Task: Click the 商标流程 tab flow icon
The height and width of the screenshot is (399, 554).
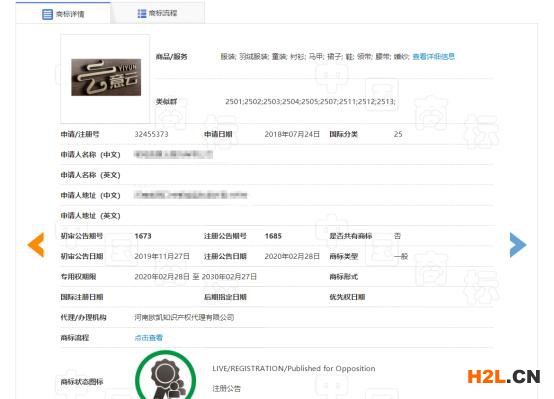Action: (142, 13)
